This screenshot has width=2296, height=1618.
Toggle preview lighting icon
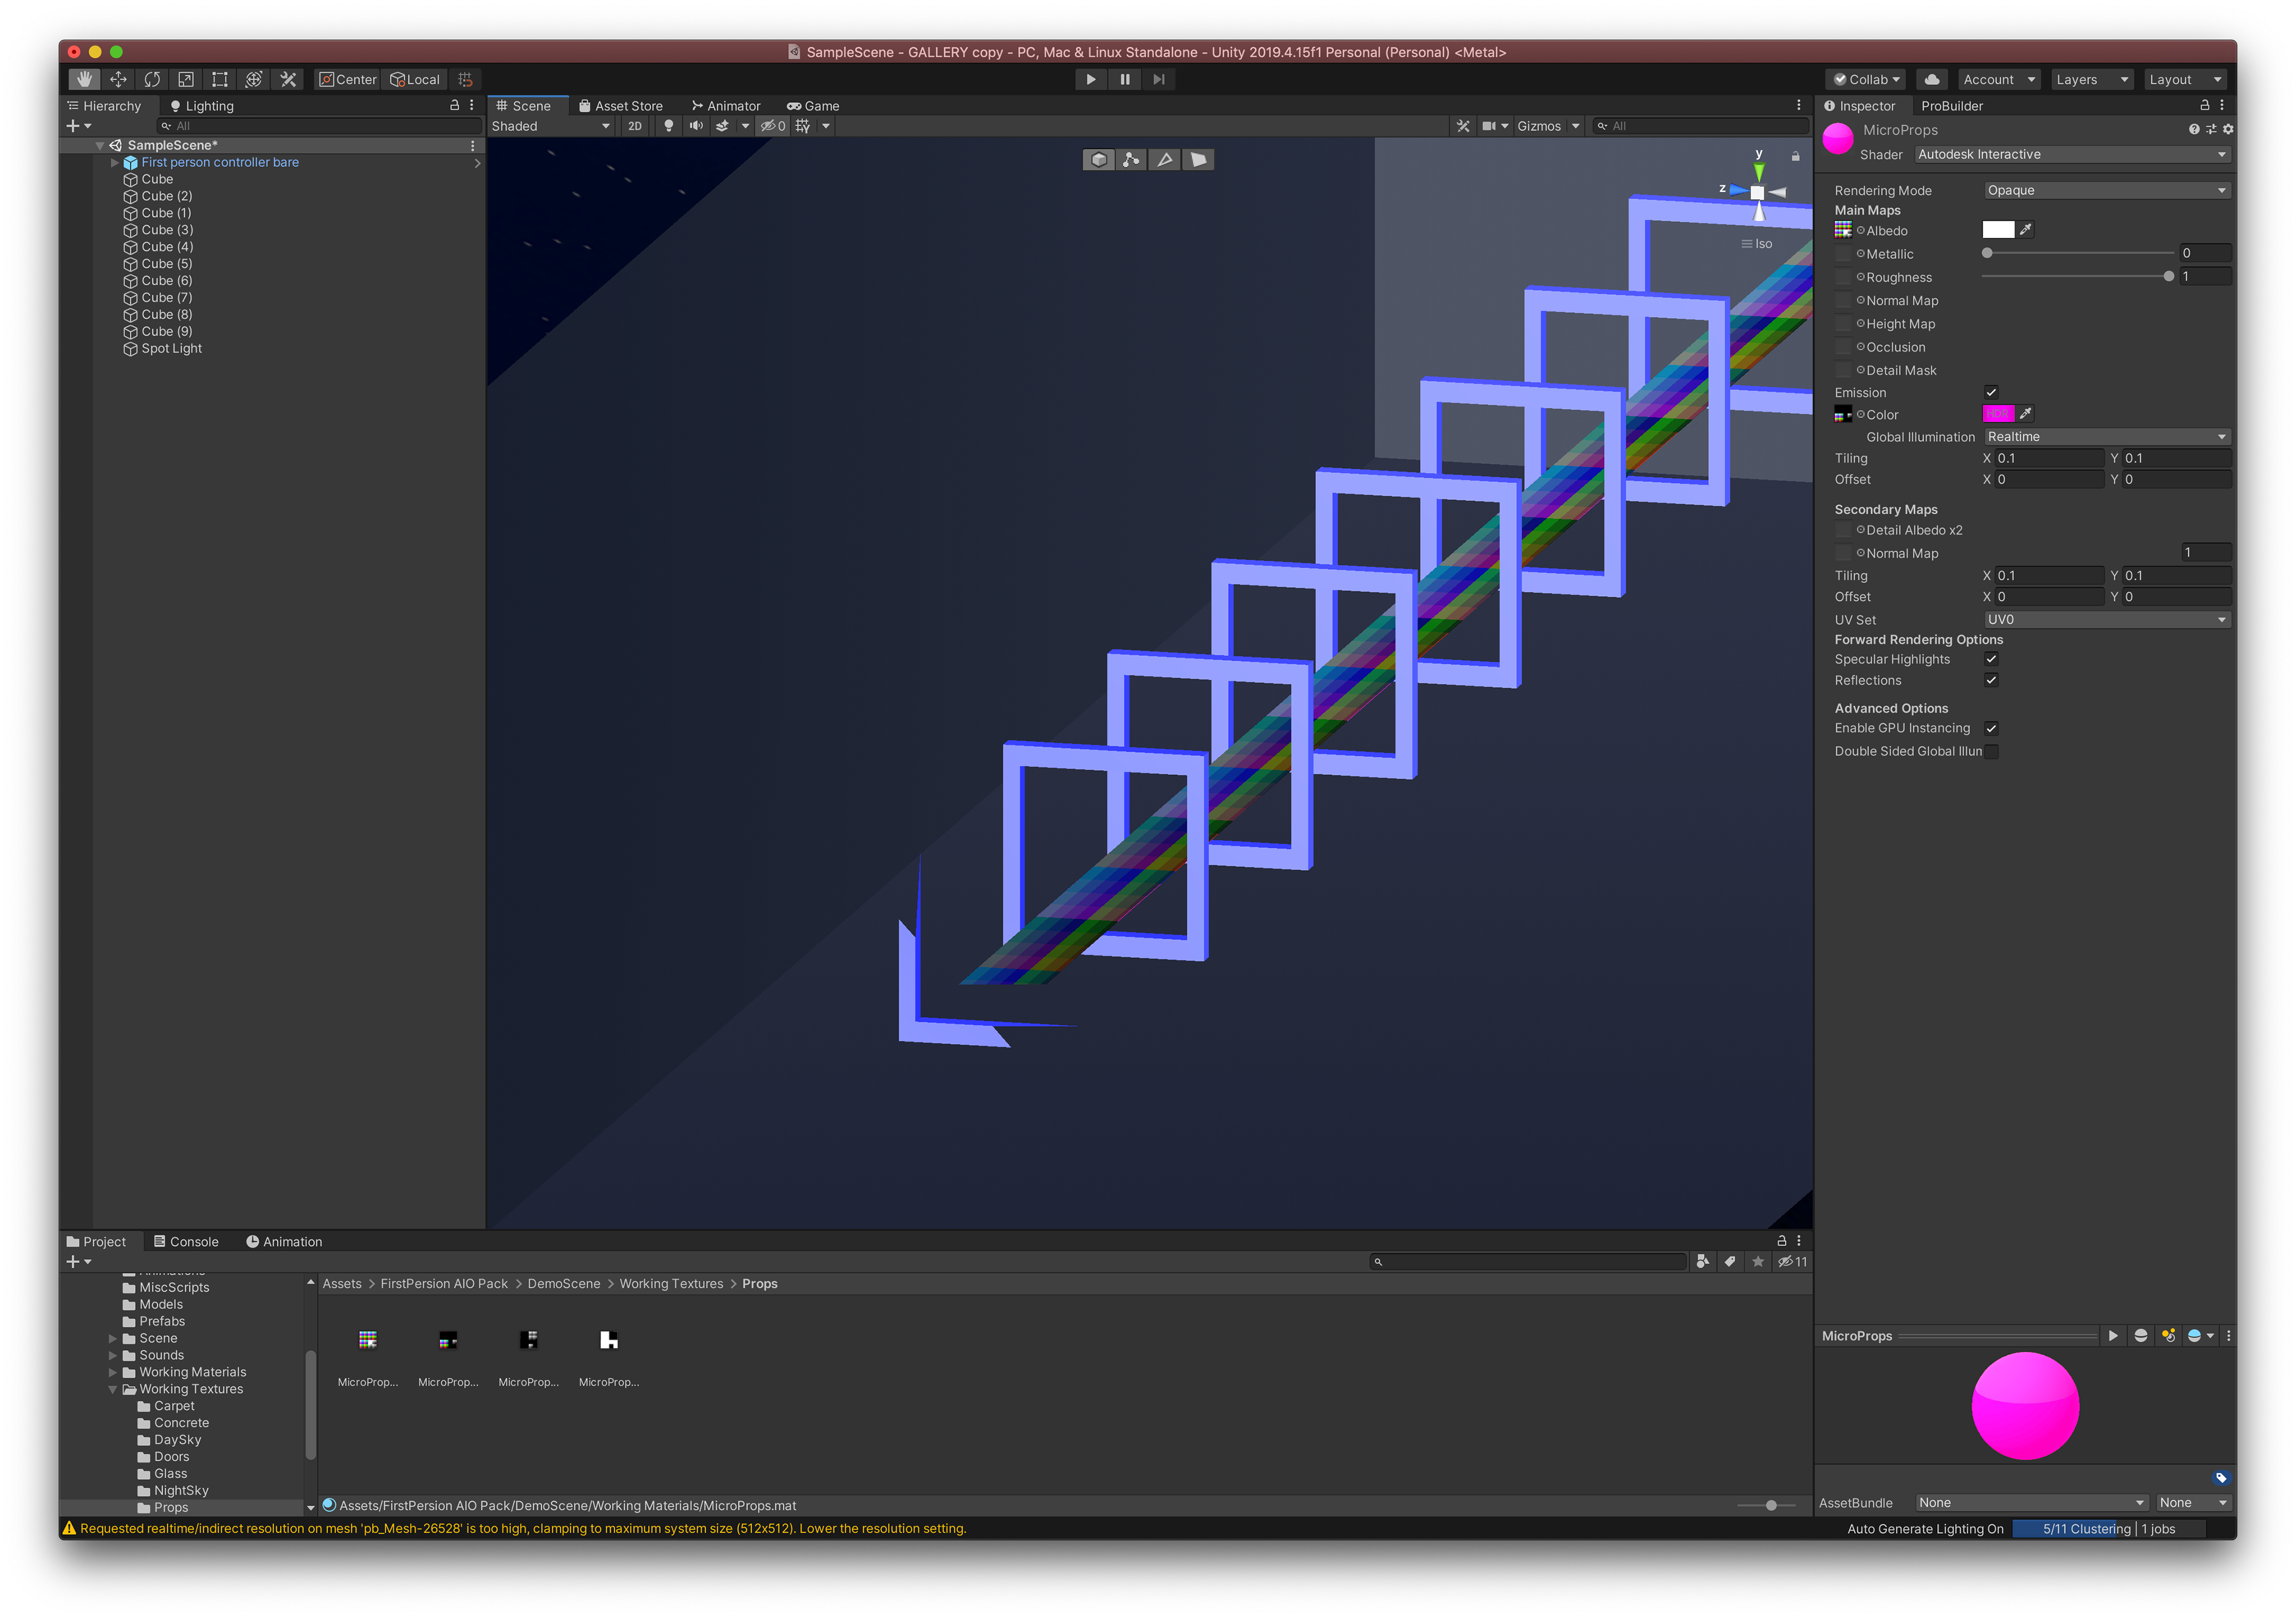click(2168, 1336)
